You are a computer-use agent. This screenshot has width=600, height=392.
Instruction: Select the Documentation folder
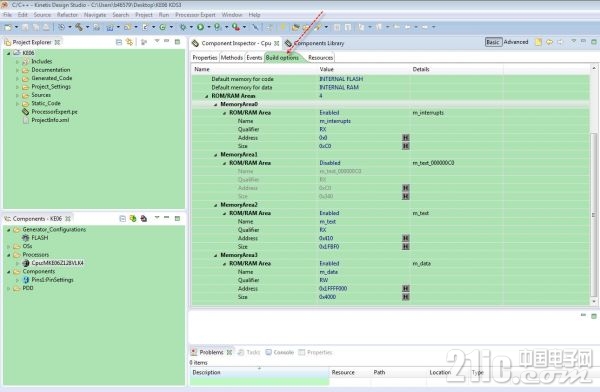pyautogui.click(x=51, y=70)
